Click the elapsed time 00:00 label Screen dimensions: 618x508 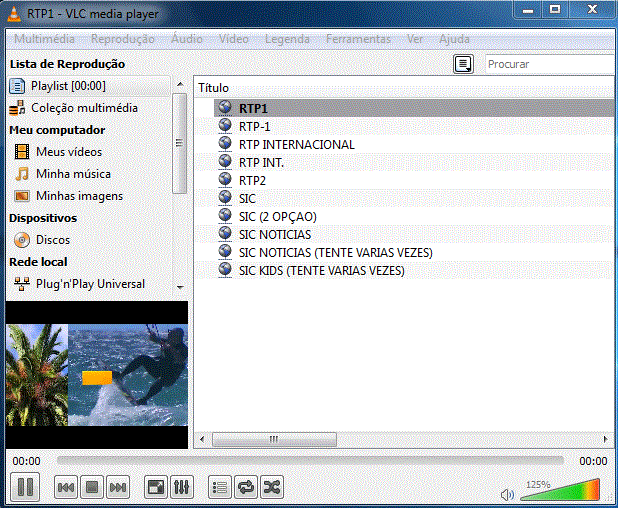click(26, 461)
